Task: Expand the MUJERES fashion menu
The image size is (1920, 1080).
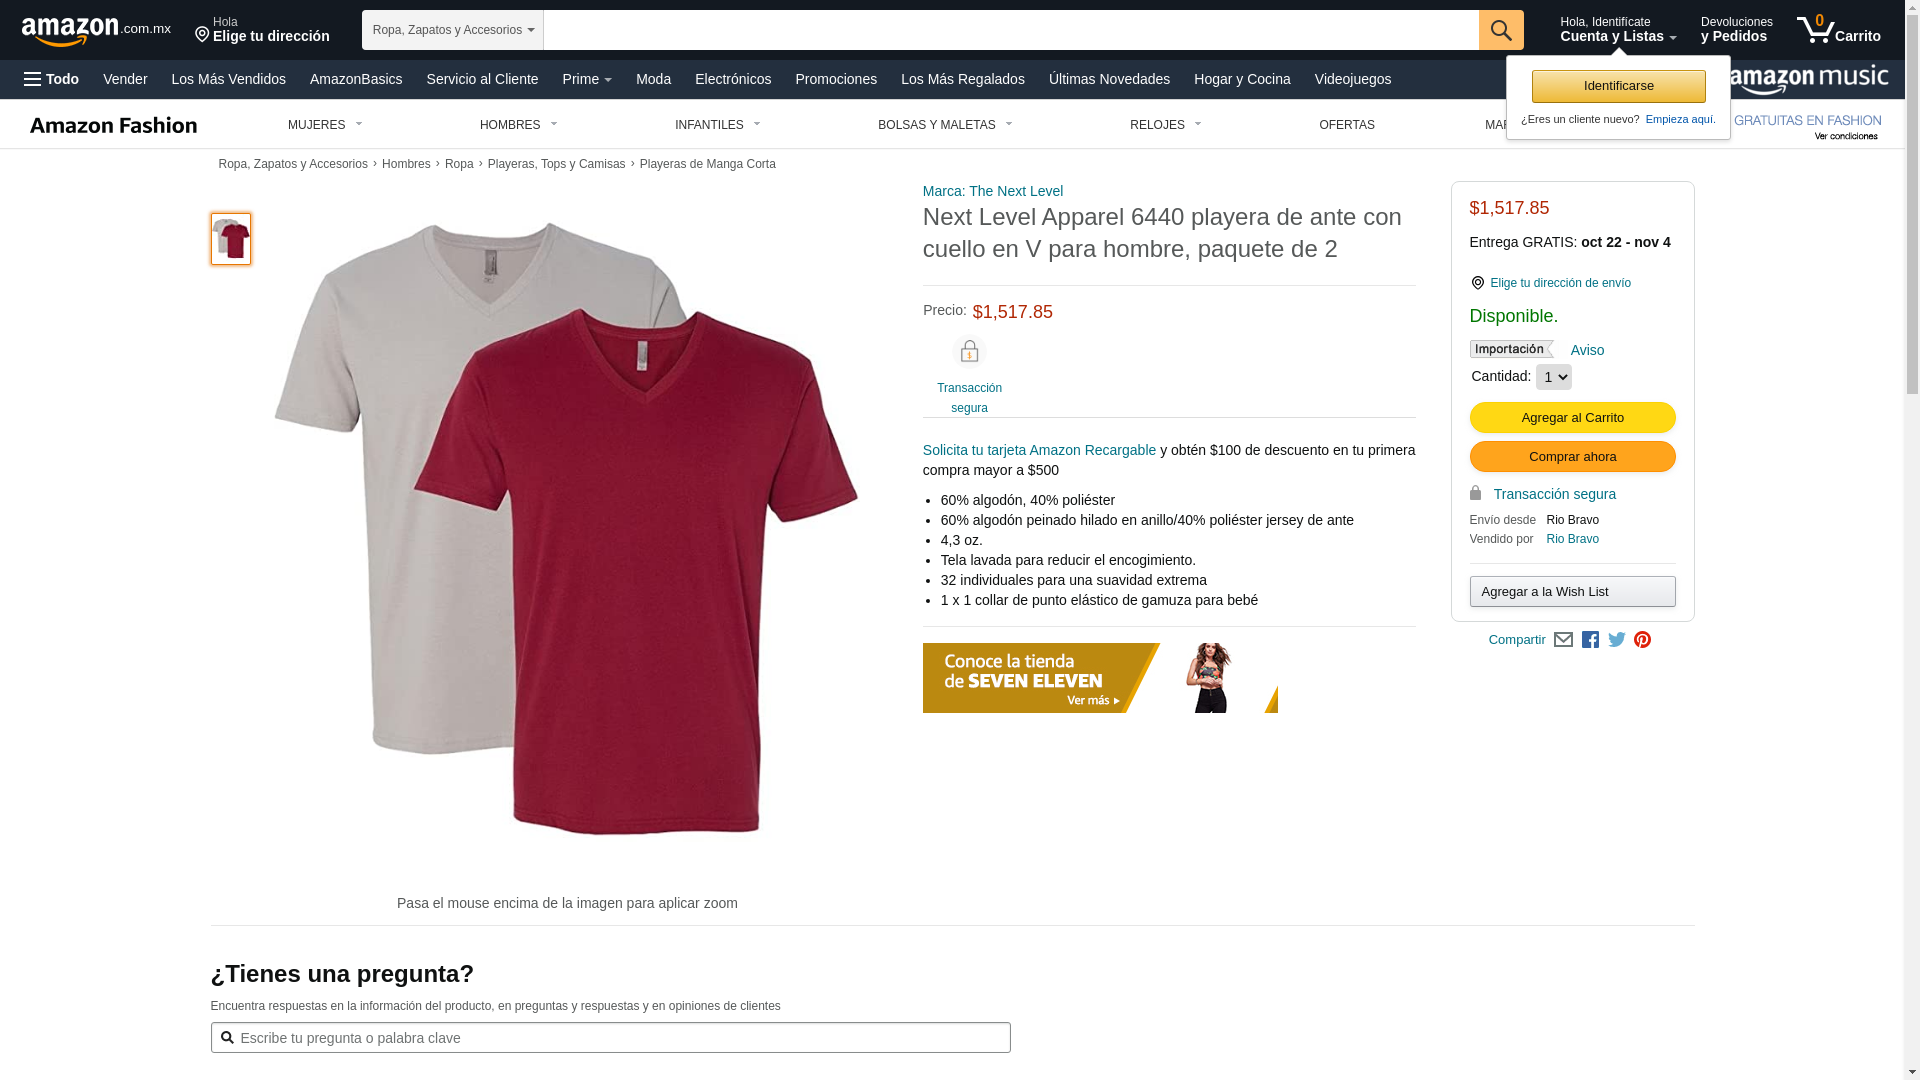Action: [x=325, y=125]
